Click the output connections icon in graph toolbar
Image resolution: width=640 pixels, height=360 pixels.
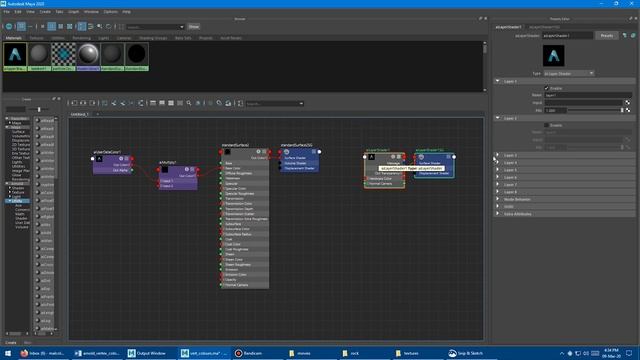click(92, 103)
